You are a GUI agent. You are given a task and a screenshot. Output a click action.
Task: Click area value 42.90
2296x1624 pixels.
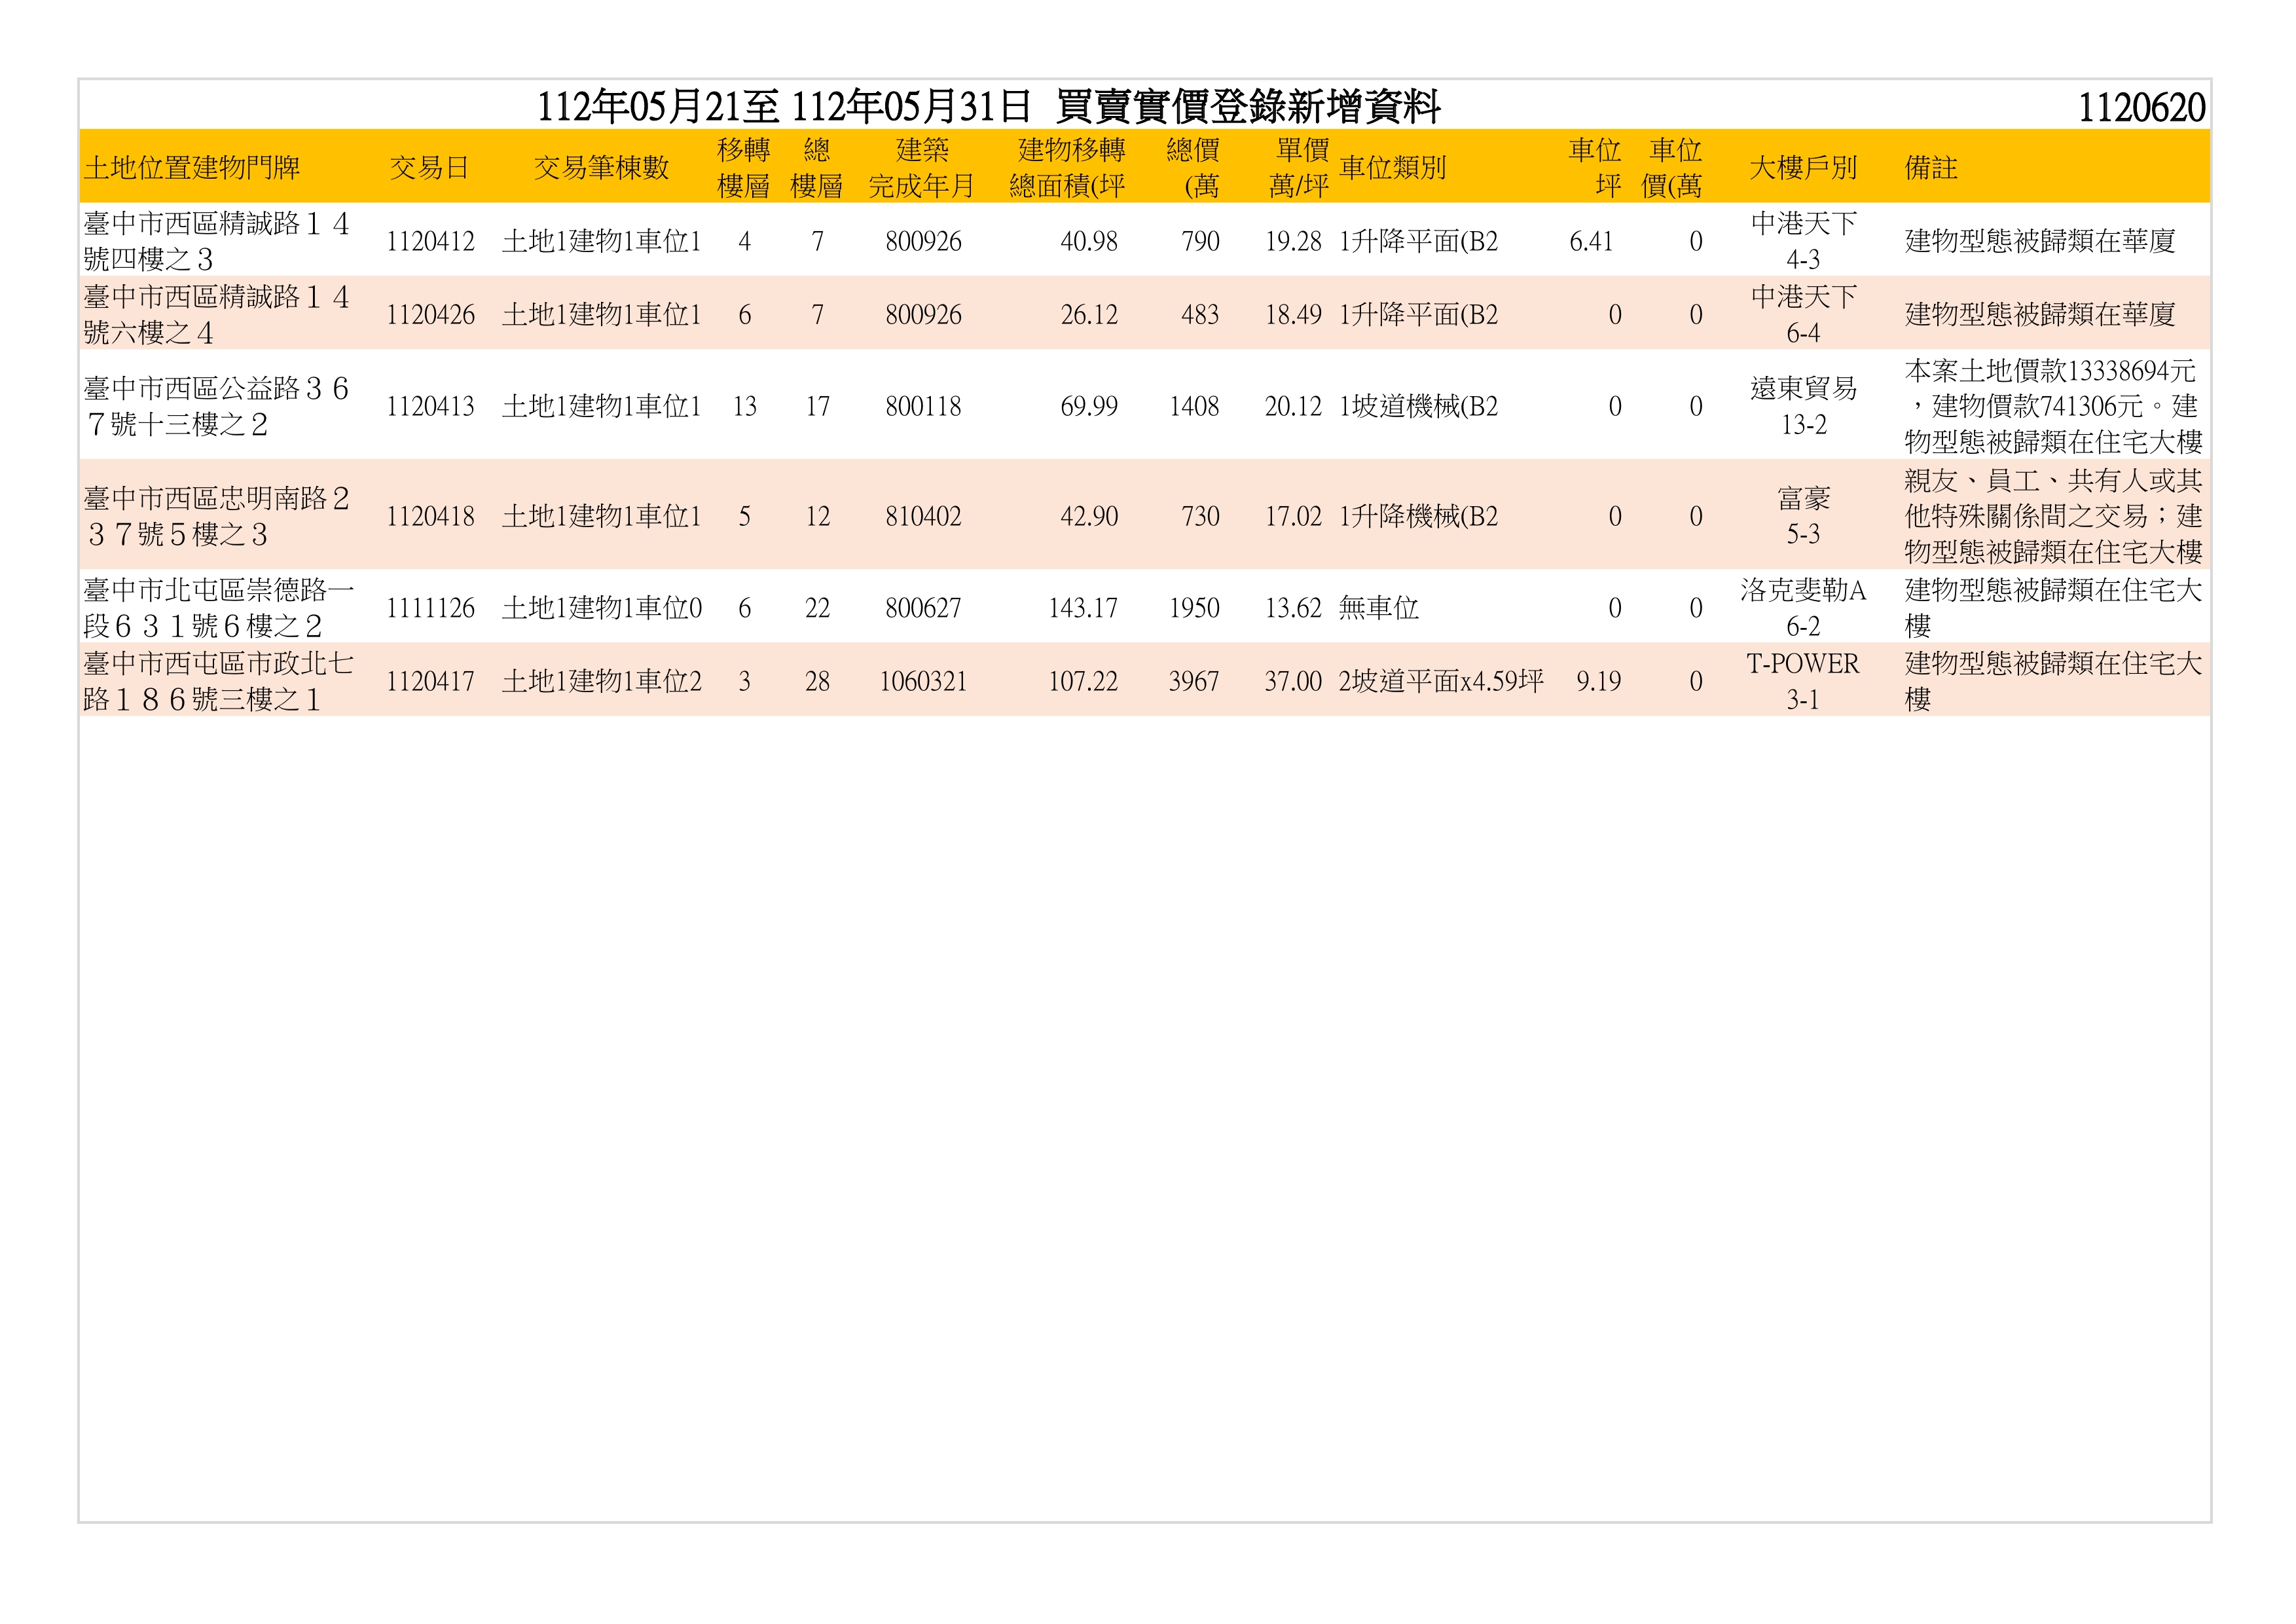coord(1089,516)
